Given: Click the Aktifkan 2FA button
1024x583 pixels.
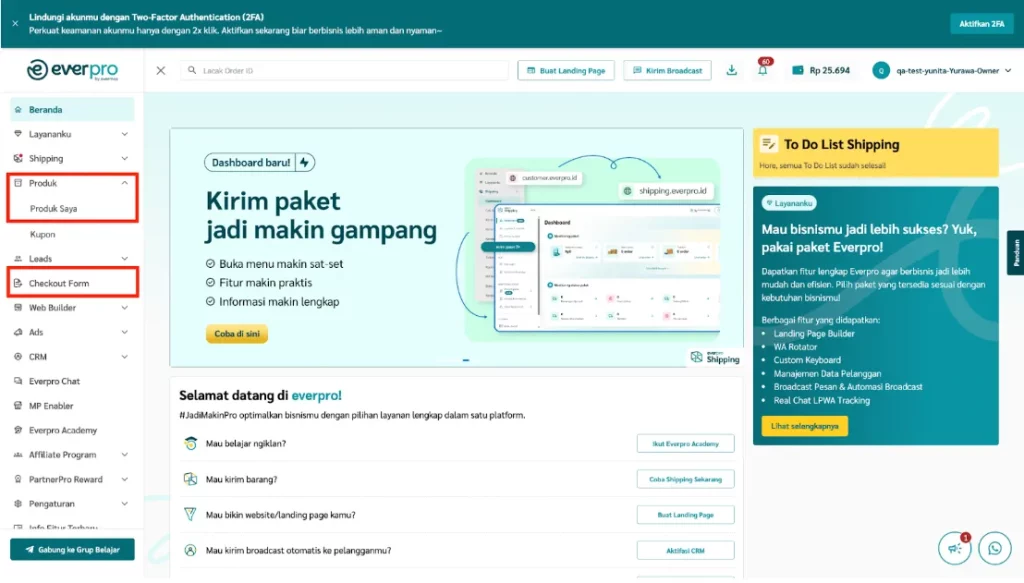Looking at the screenshot, I should point(980,23).
